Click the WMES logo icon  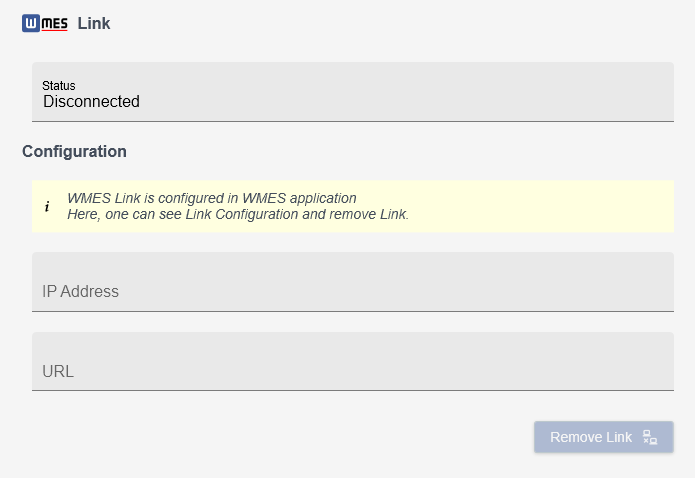click(45, 23)
